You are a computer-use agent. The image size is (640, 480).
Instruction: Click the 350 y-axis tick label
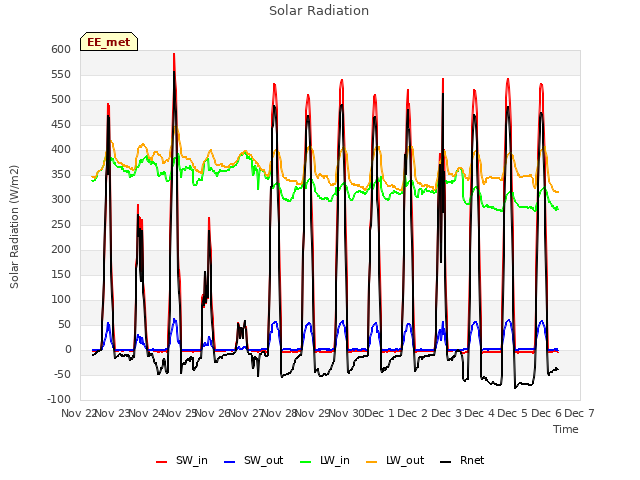tap(61, 174)
